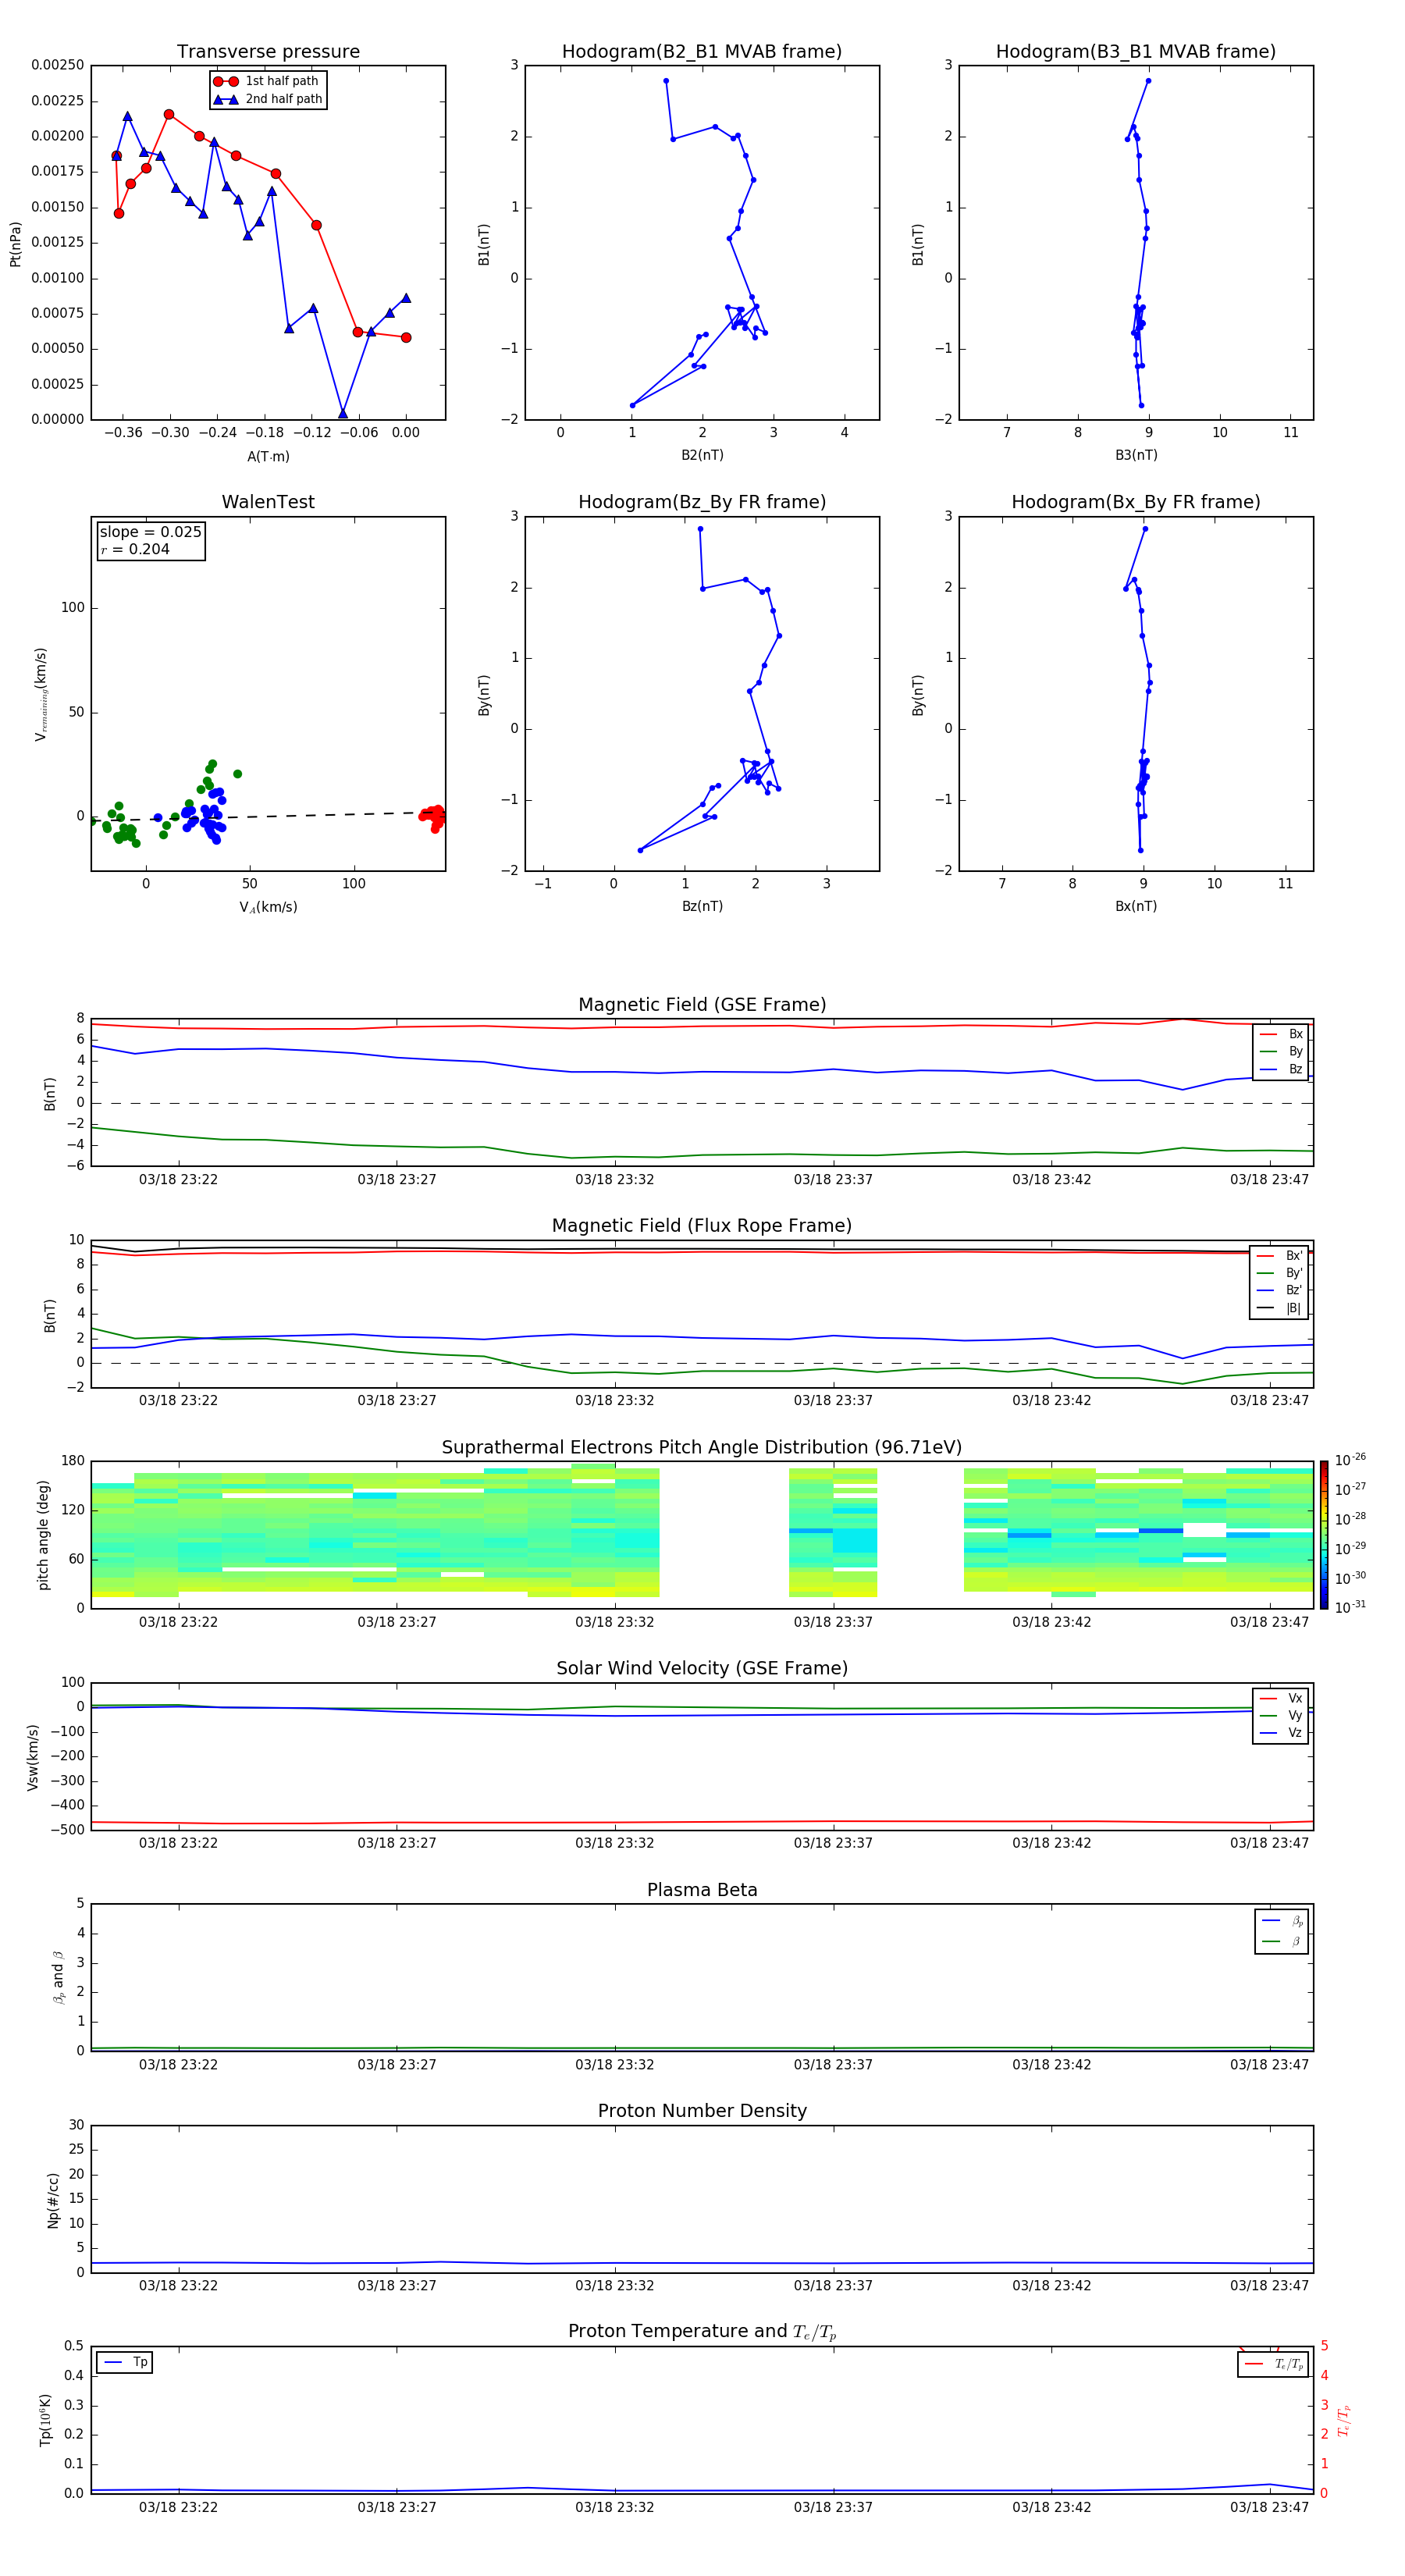Screen dimensions: 1405x2576
Task: Click the 'Magnetic Field (Flux Rope Frame)' title
Action: (702, 1226)
